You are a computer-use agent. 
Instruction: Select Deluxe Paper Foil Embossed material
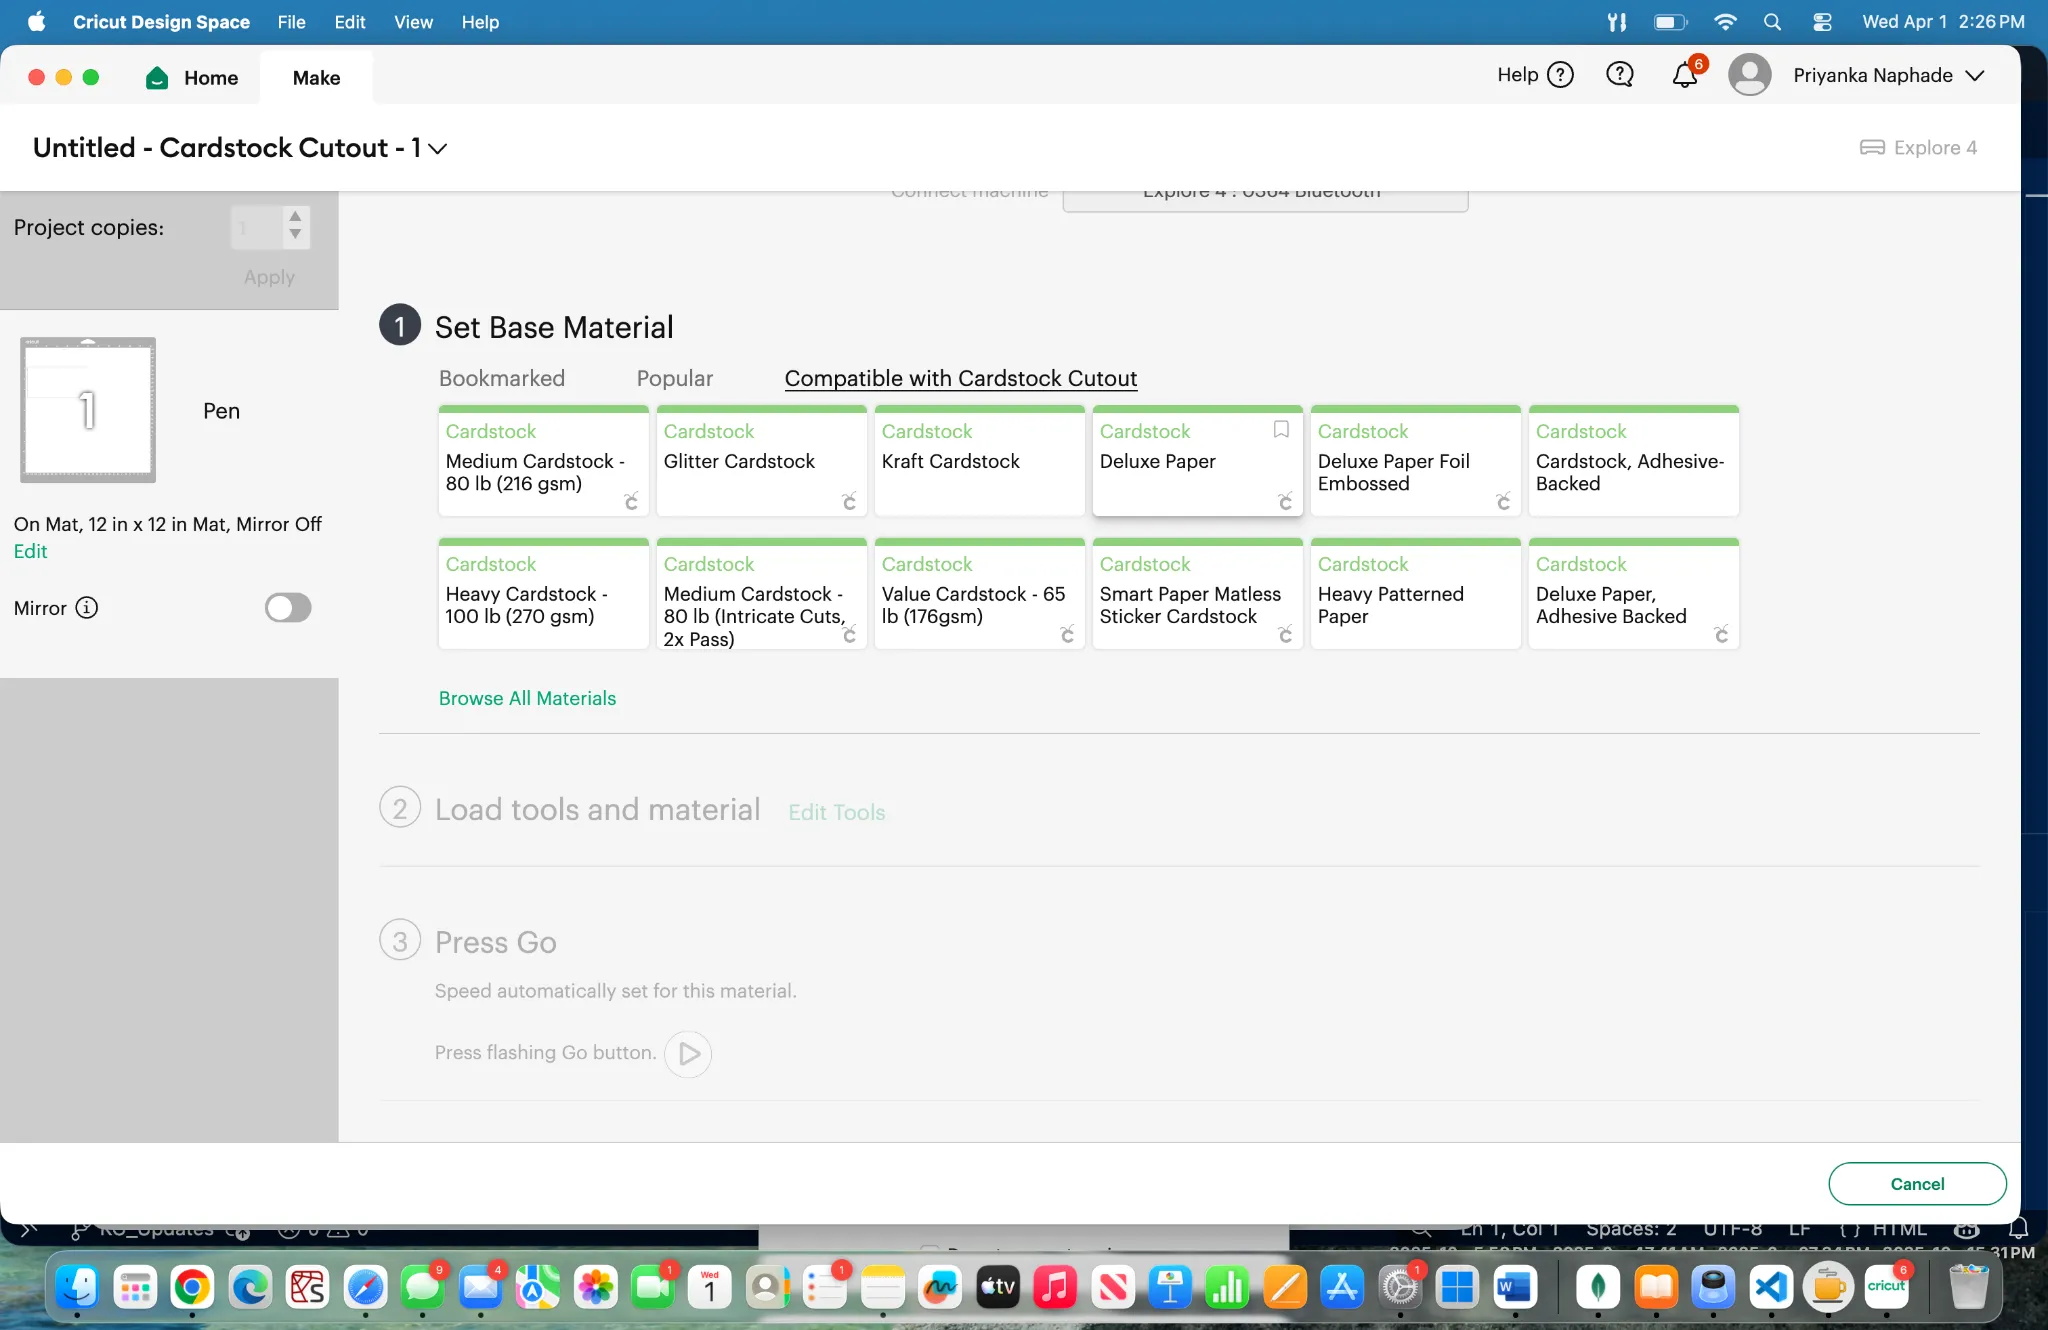coord(1415,461)
